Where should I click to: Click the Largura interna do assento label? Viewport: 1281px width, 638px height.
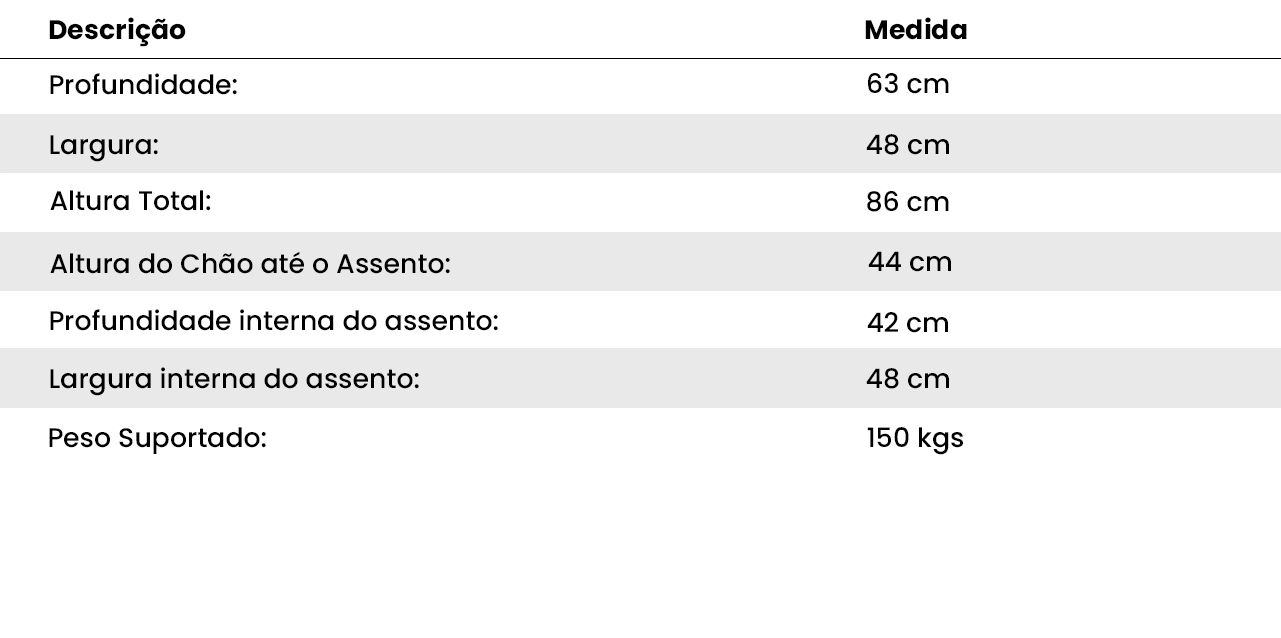point(234,379)
